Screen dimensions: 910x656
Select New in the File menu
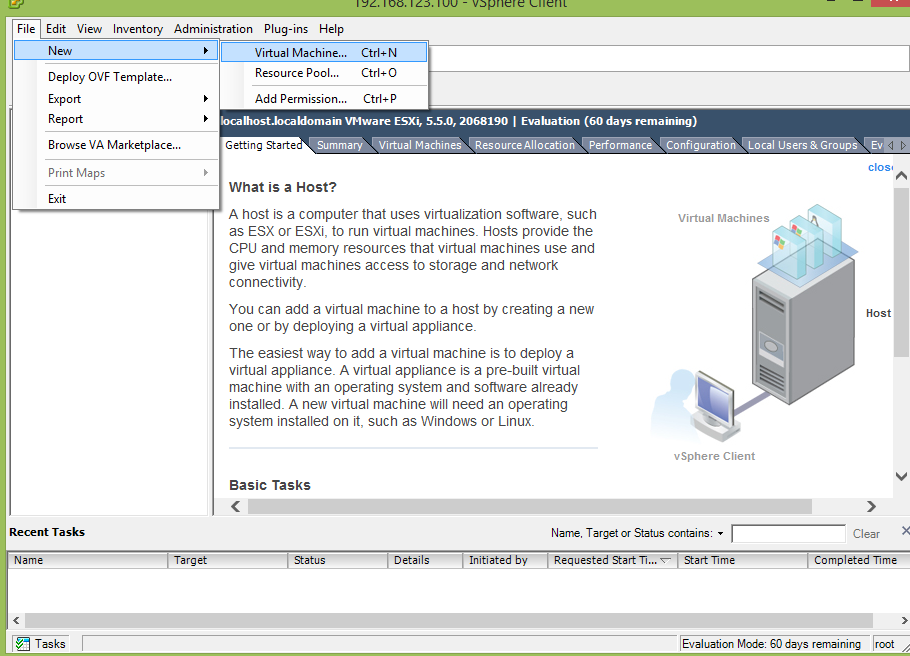tap(116, 51)
